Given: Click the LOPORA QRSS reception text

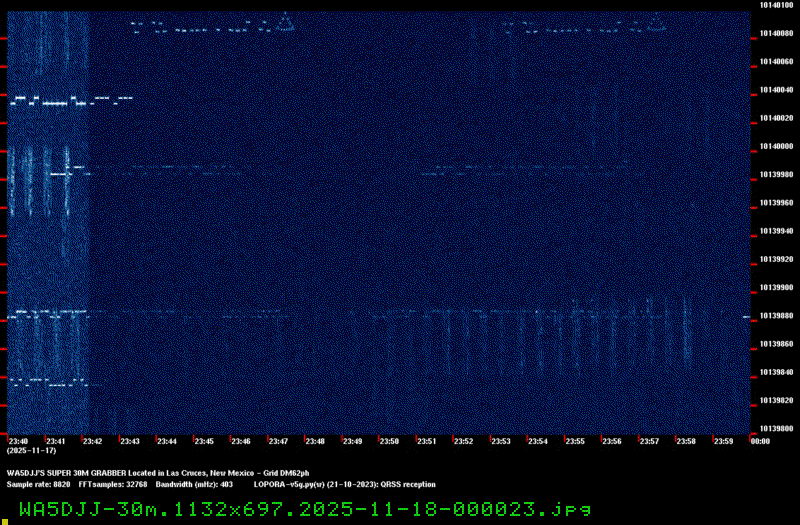Looking at the screenshot, I should [345, 484].
